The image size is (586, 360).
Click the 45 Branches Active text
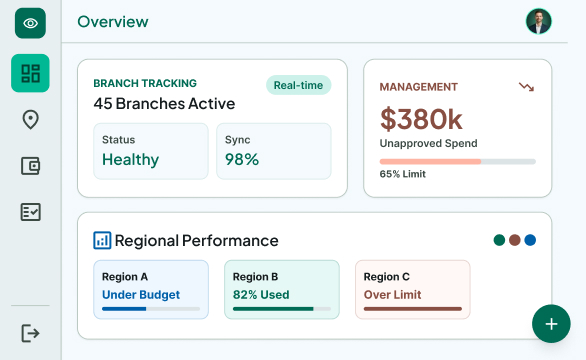coord(164,104)
